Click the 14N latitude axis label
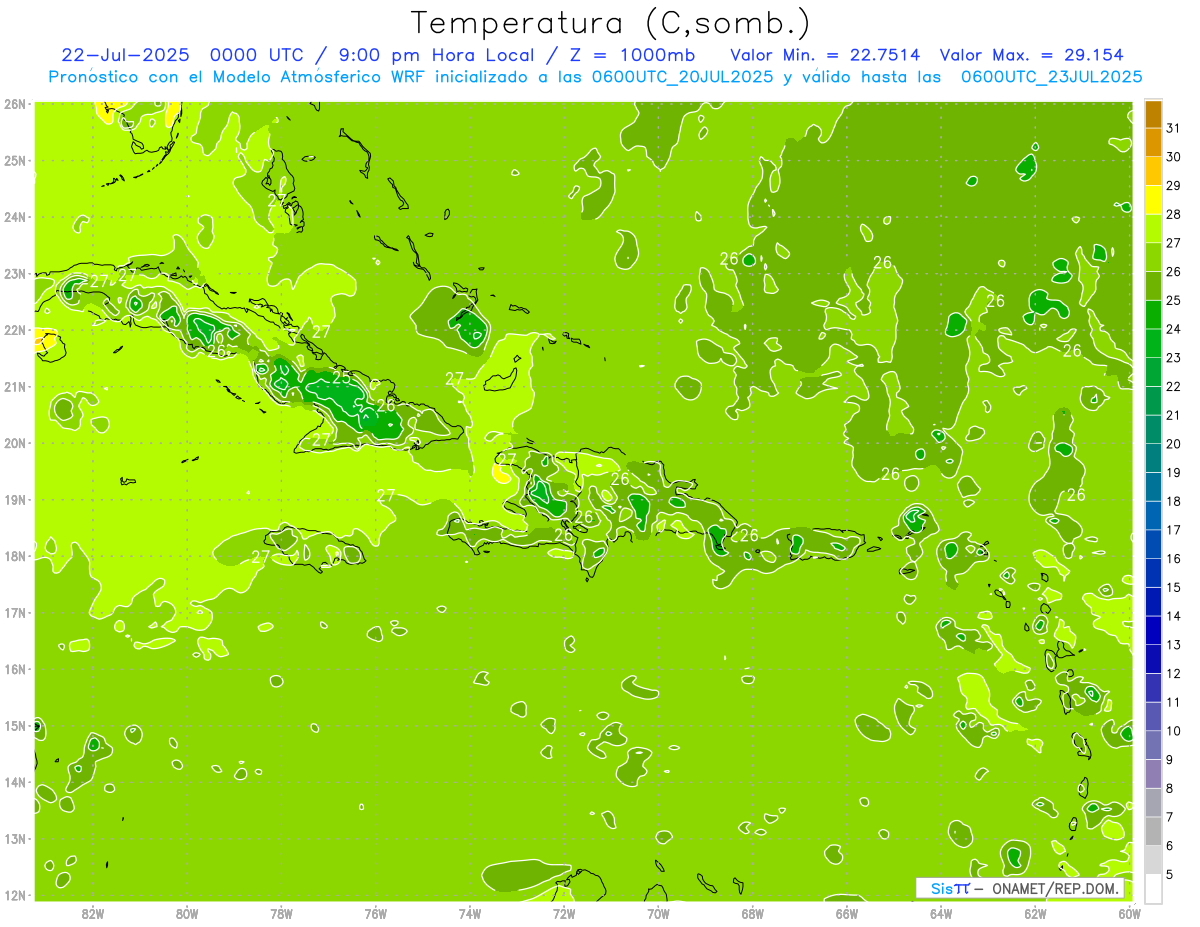The image size is (1200, 927). [x=15, y=782]
